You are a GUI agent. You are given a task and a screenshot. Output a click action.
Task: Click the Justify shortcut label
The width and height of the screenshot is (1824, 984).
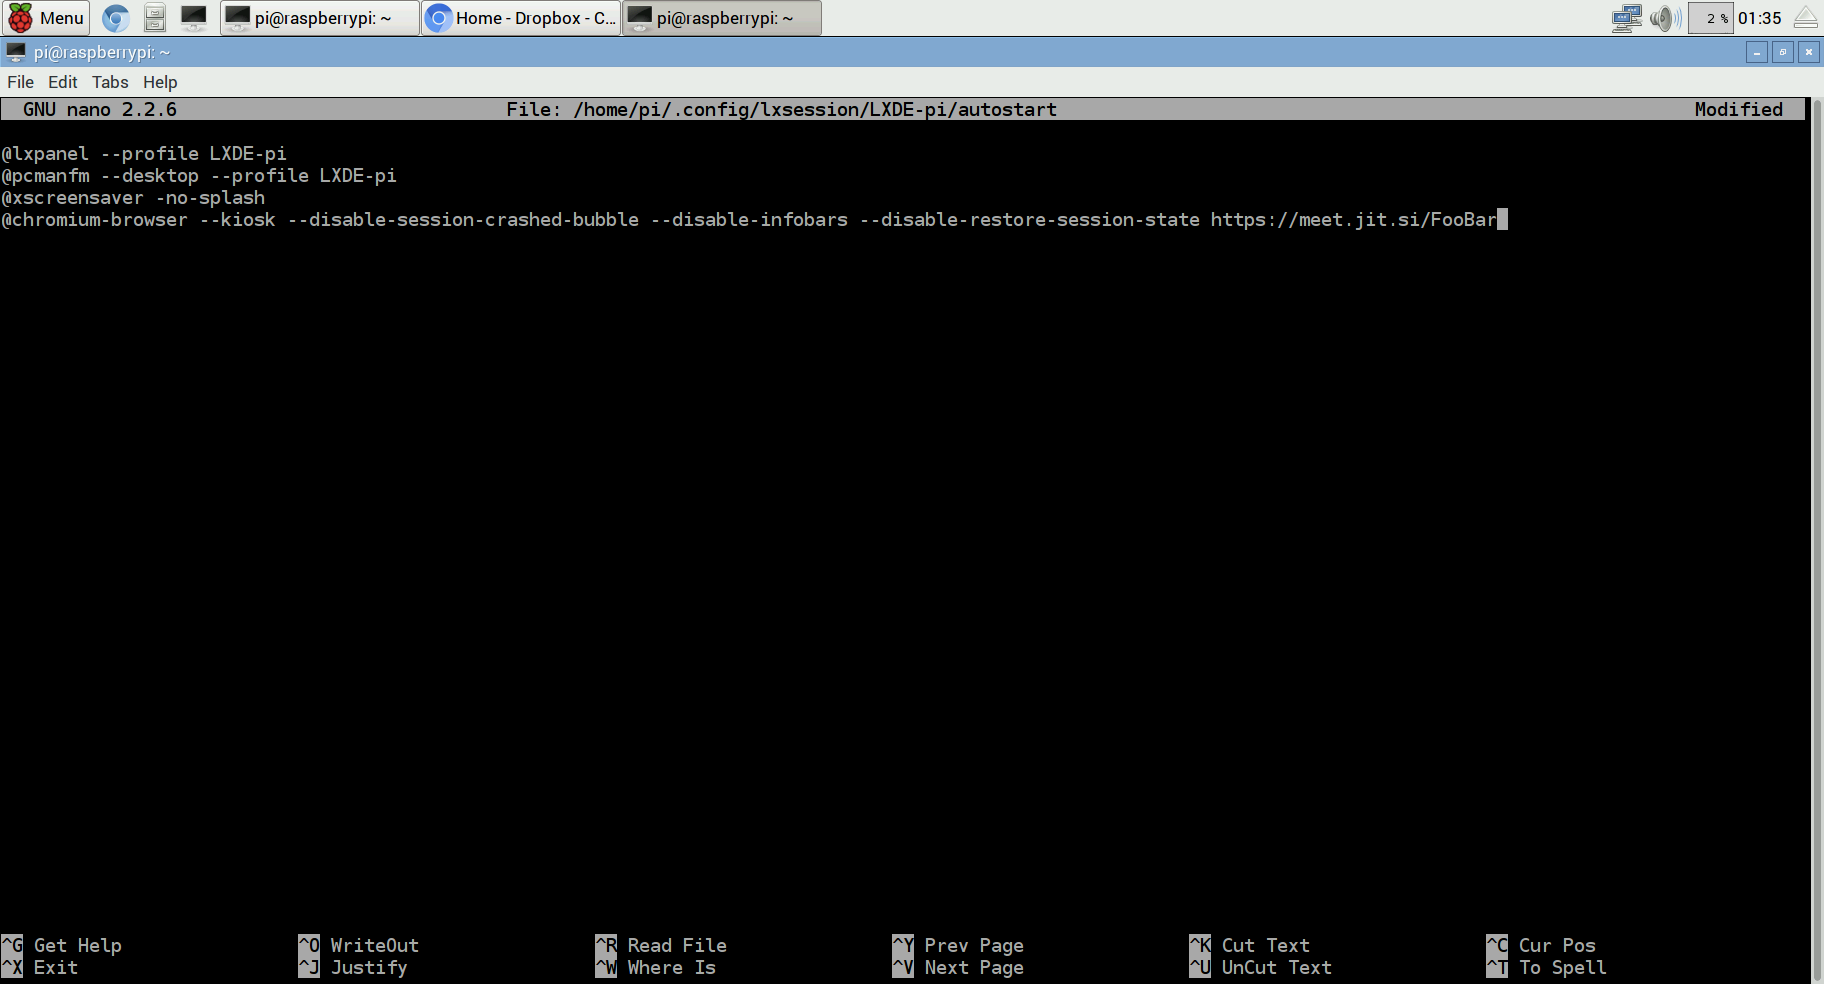coord(369,968)
